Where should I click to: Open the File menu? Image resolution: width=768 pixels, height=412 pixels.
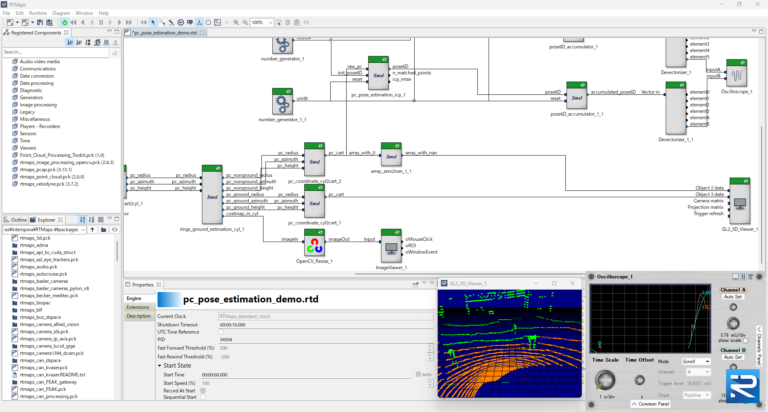coord(6,13)
